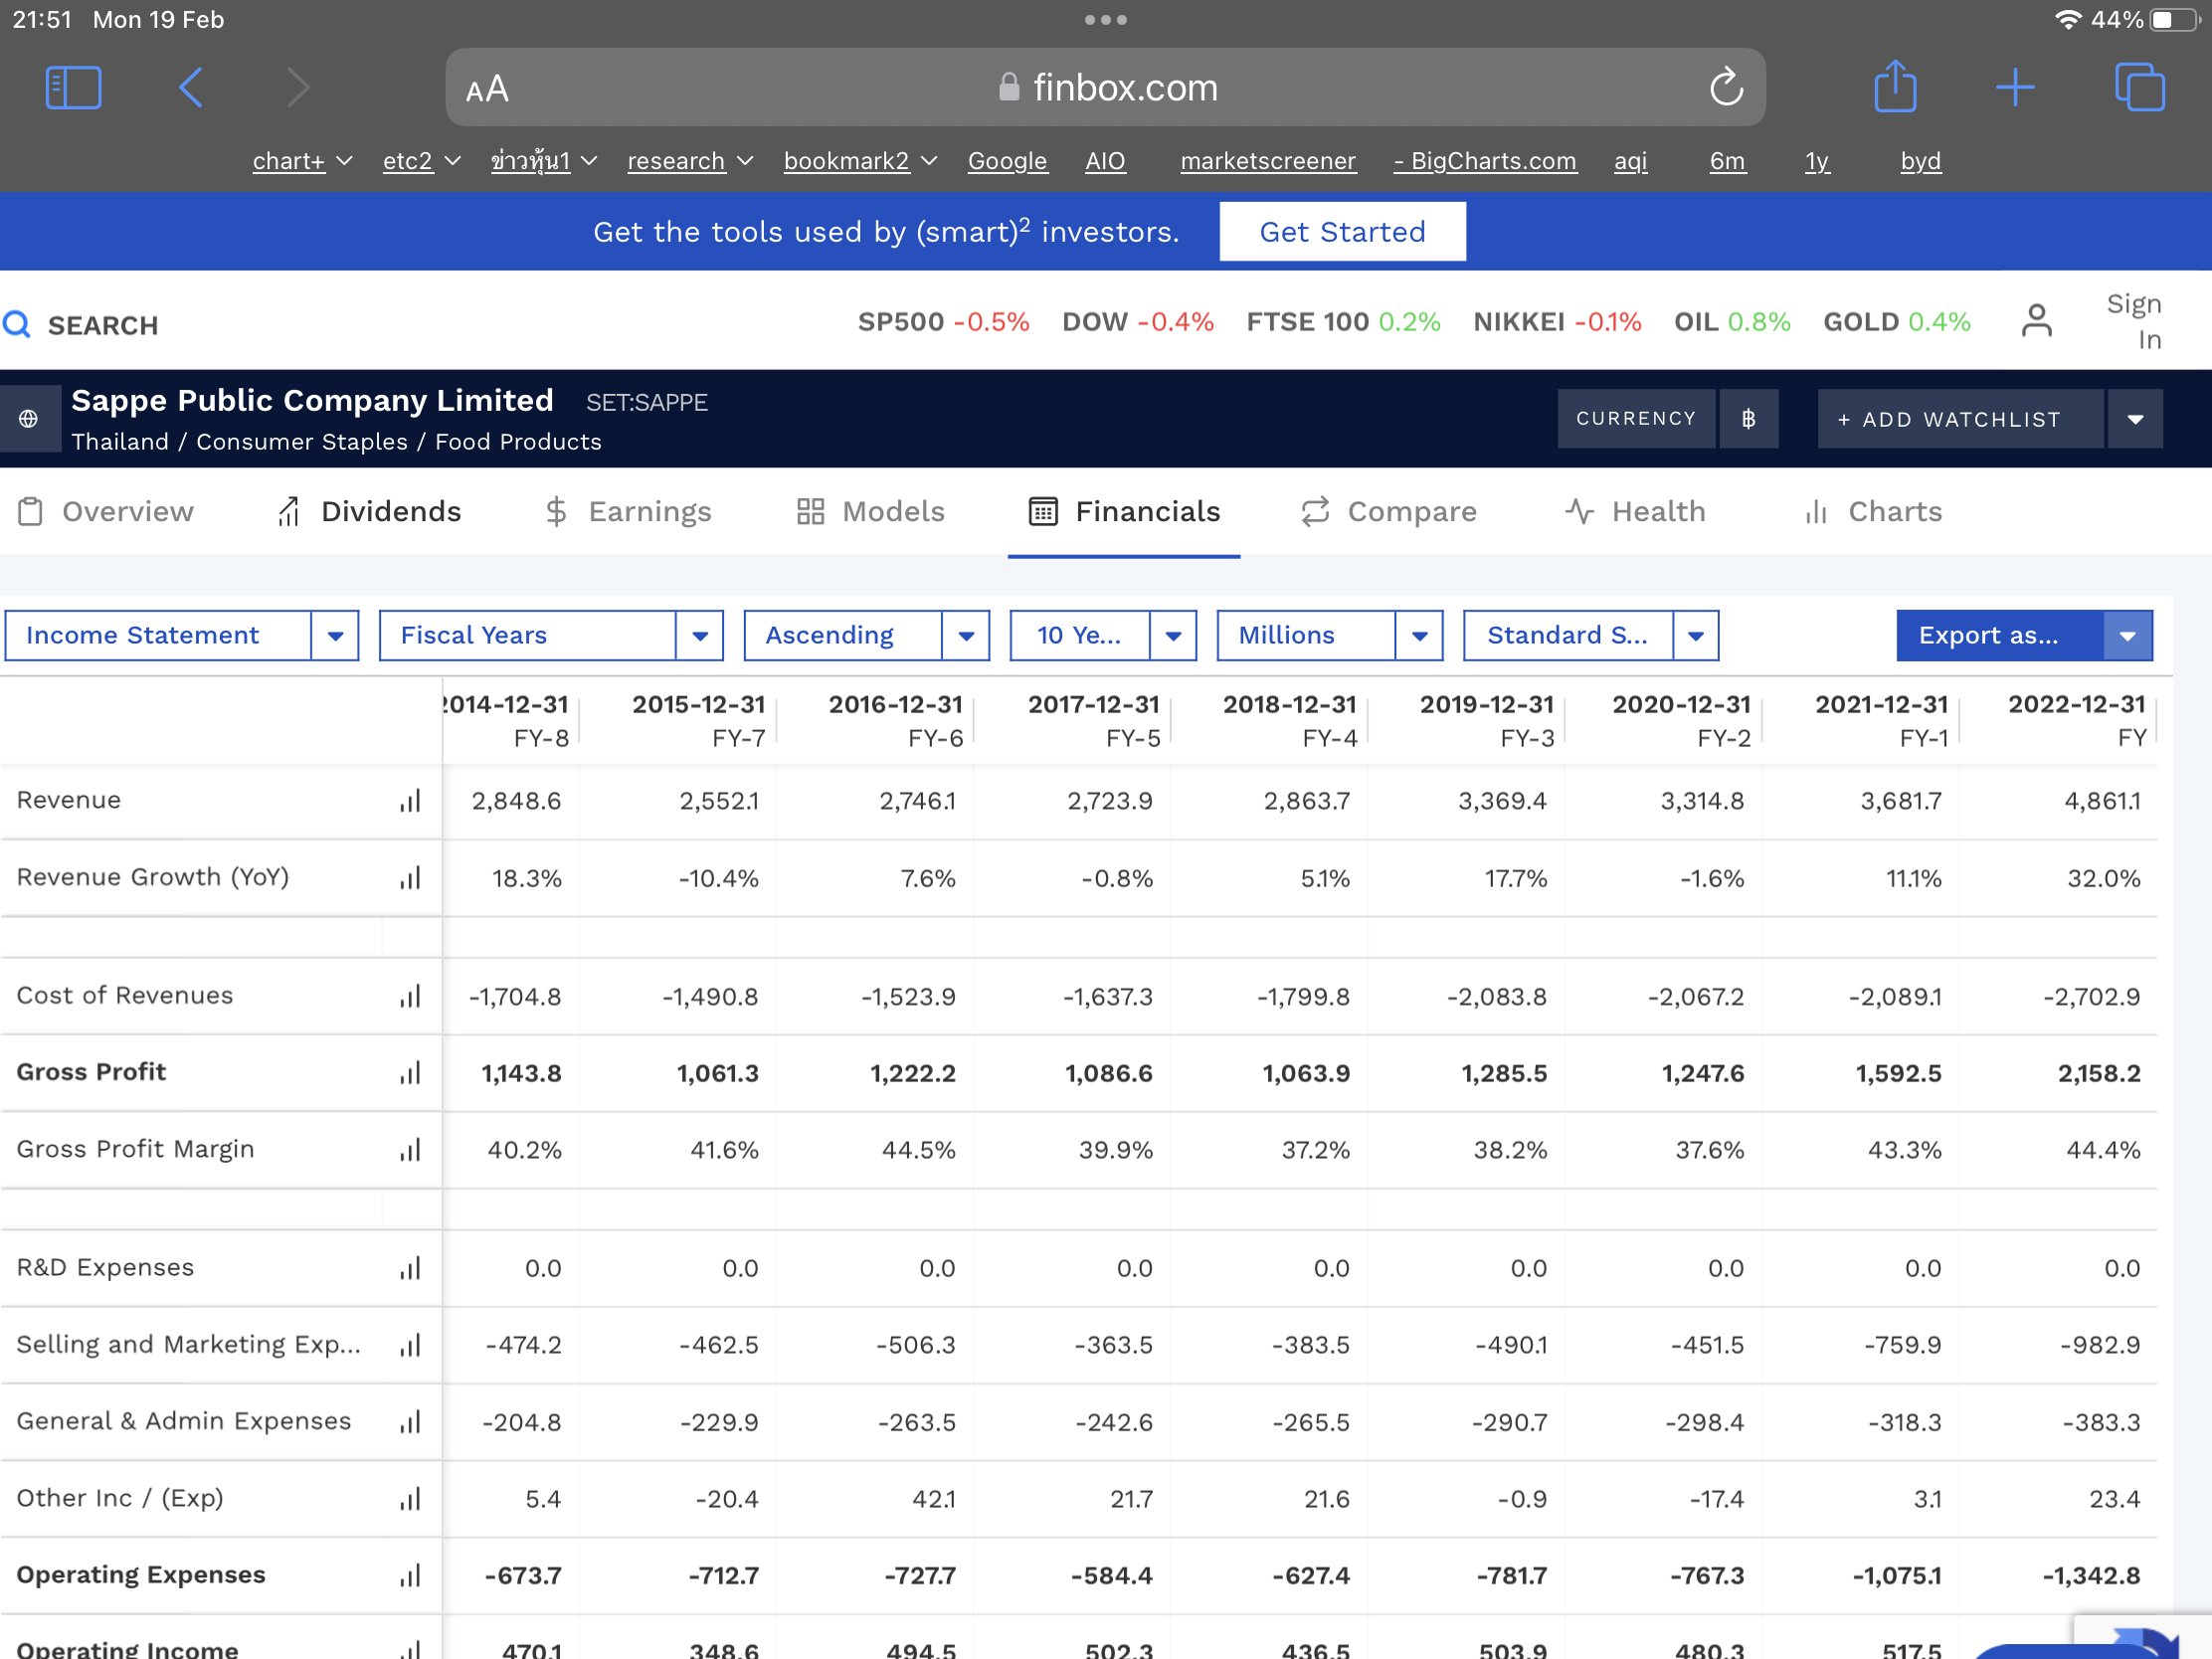Click the Export as... button
The width and height of the screenshot is (2212, 1659).
tap(1999, 636)
